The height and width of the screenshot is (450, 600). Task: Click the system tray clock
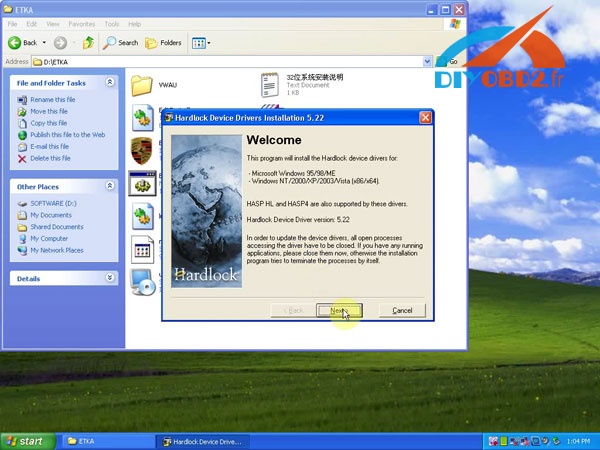pos(578,441)
